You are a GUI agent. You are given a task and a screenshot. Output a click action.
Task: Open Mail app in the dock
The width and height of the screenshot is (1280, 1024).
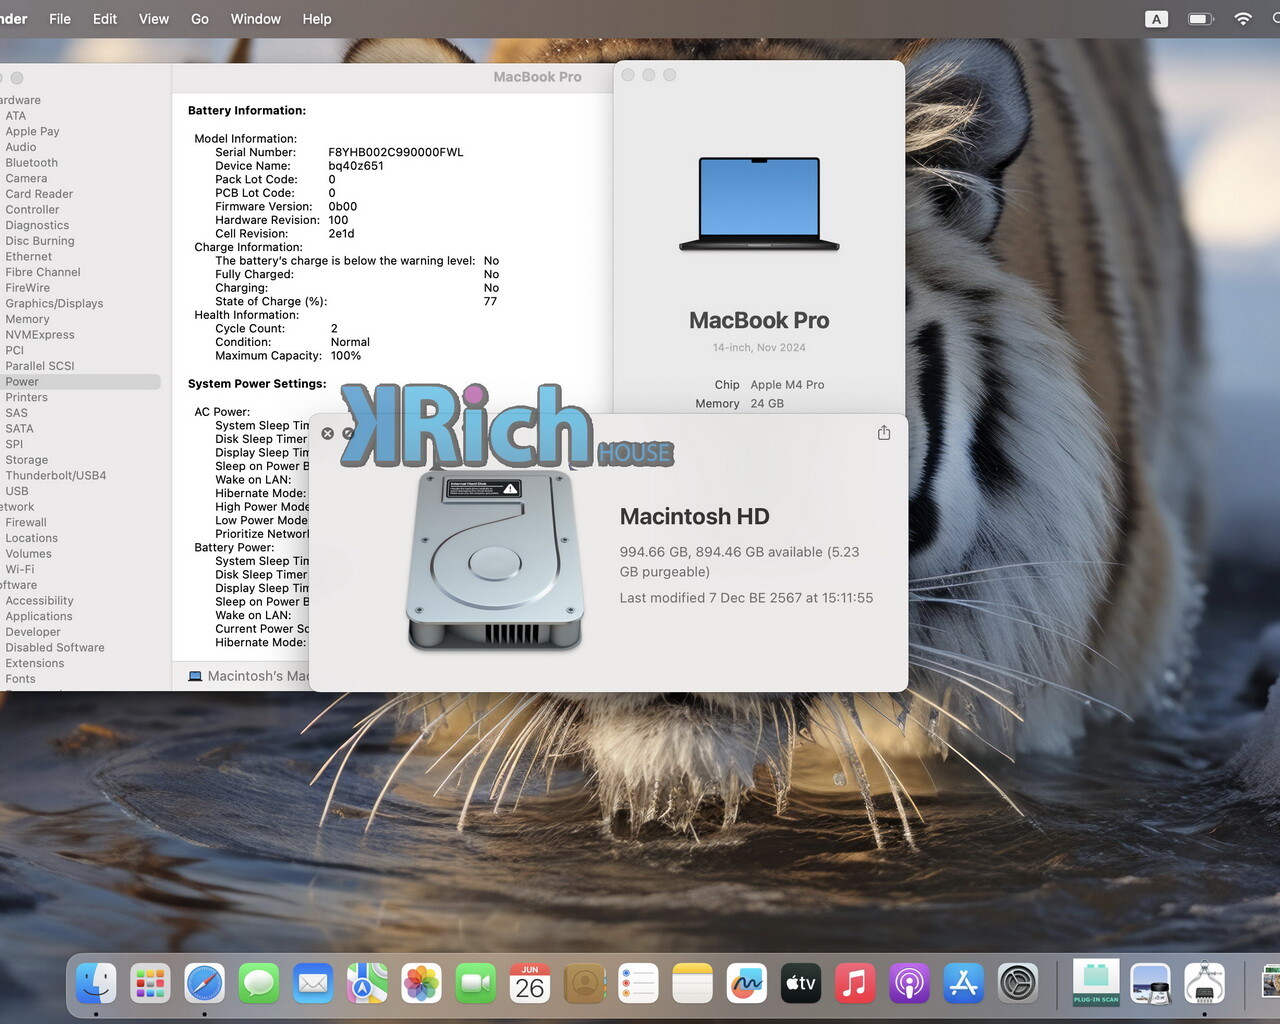[x=313, y=984]
